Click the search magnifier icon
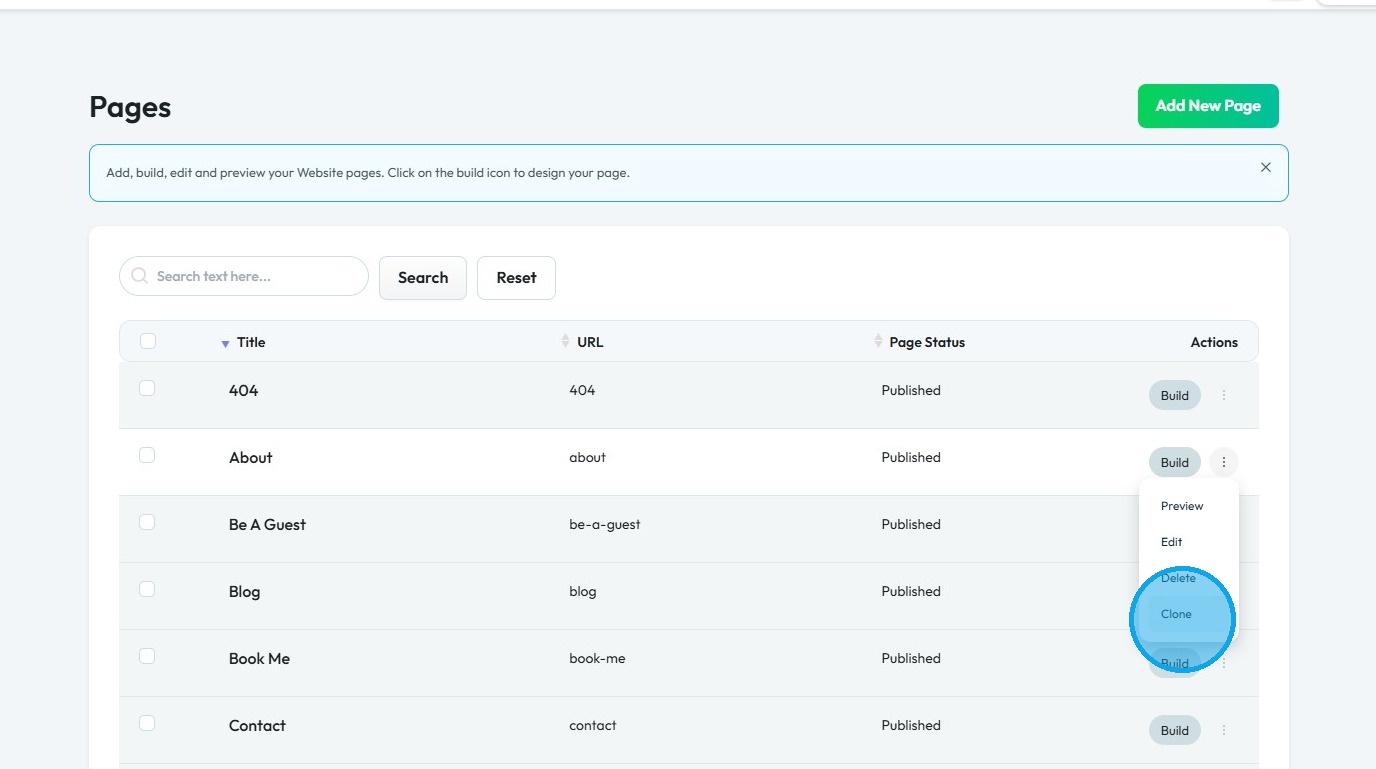1376x769 pixels. pyautogui.click(x=140, y=276)
